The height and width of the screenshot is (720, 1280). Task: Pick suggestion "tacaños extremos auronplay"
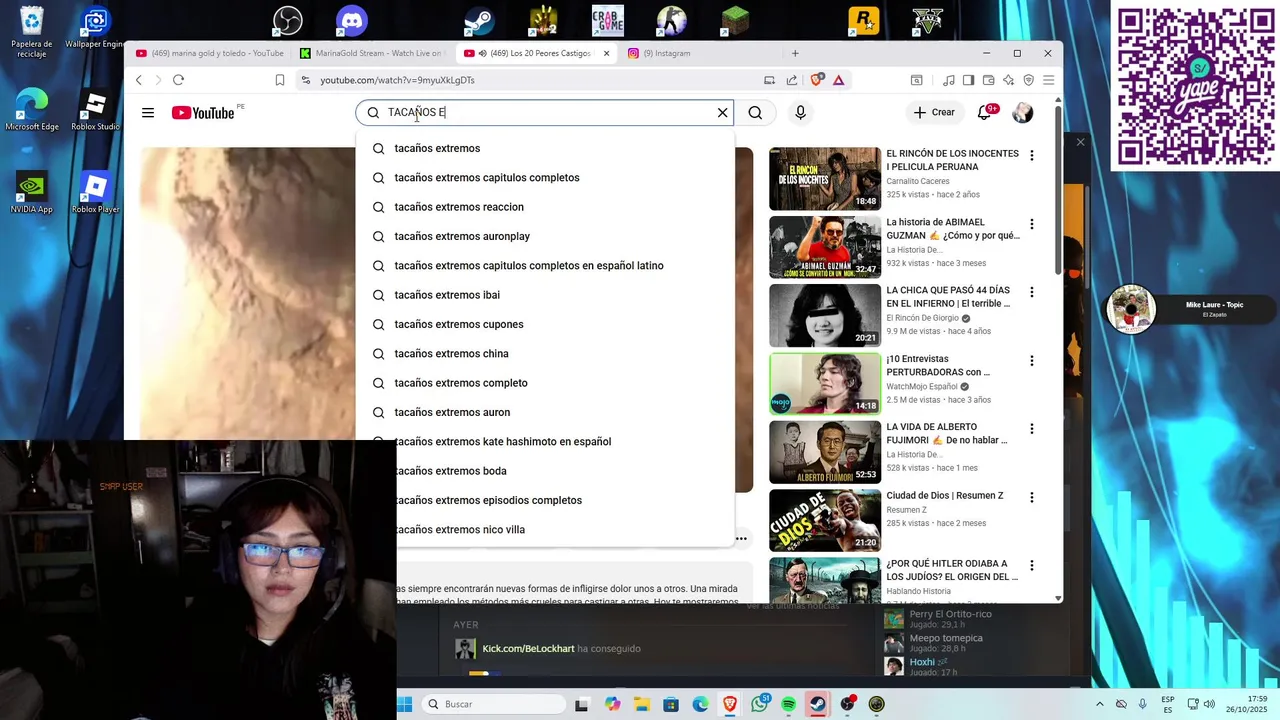[x=545, y=236]
